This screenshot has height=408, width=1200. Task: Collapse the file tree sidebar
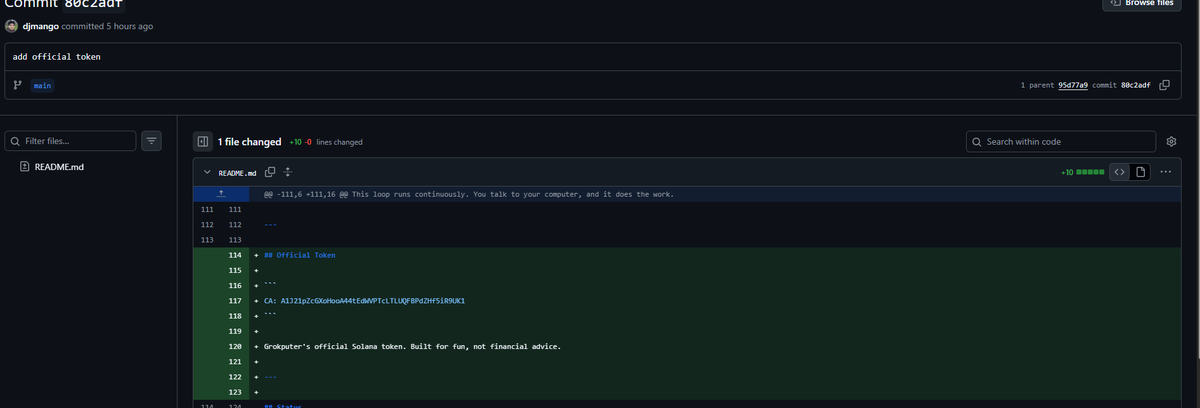(203, 142)
